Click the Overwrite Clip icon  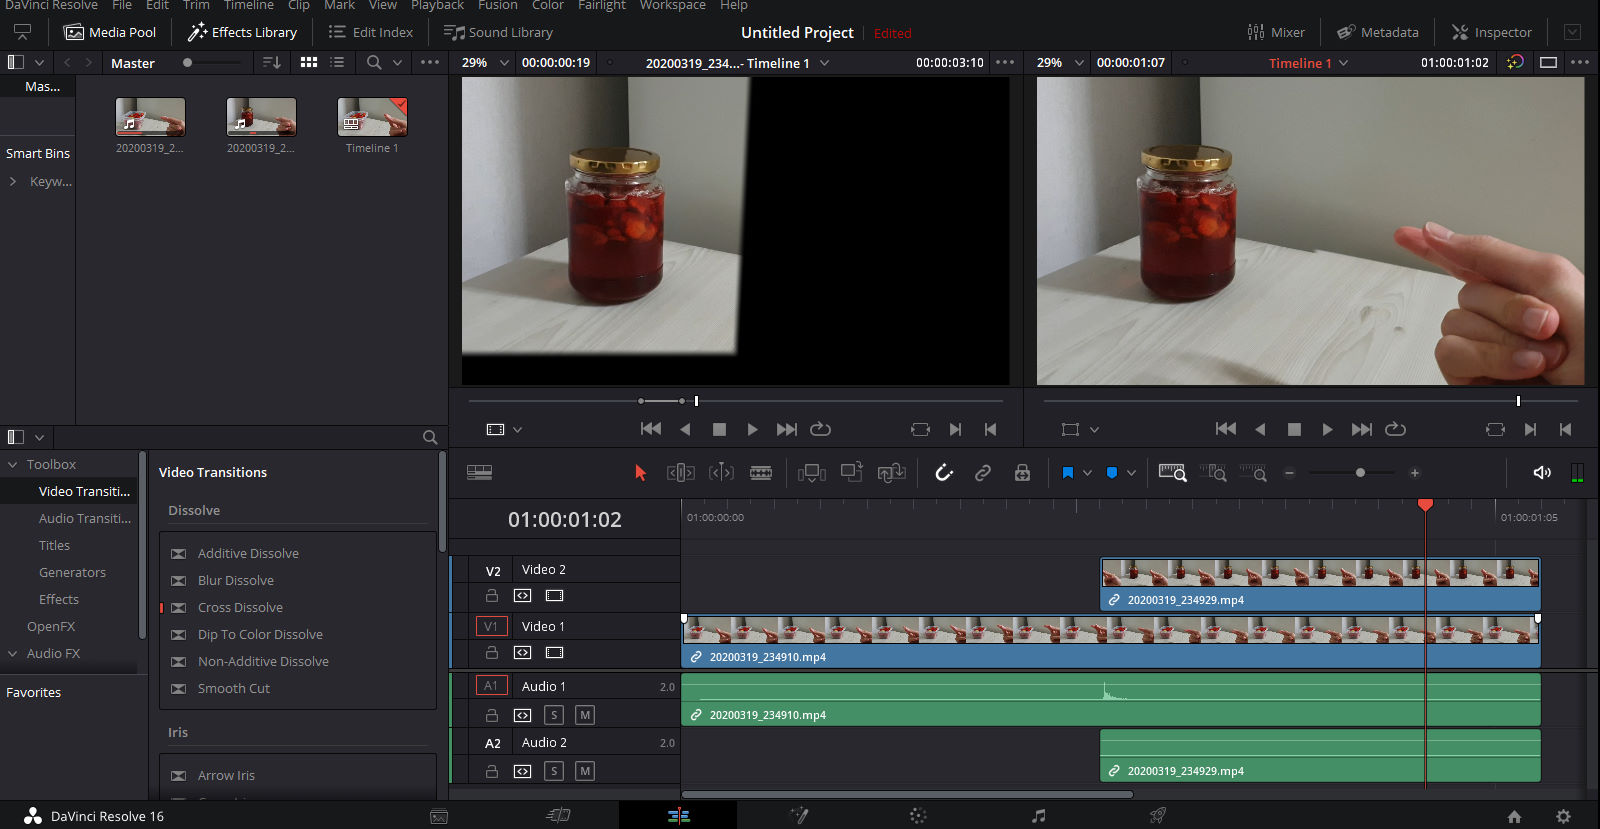pyautogui.click(x=852, y=472)
